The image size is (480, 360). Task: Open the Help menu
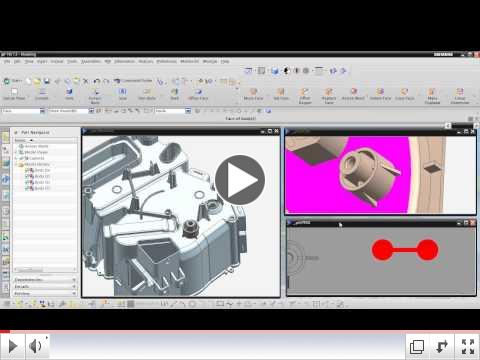[225, 62]
